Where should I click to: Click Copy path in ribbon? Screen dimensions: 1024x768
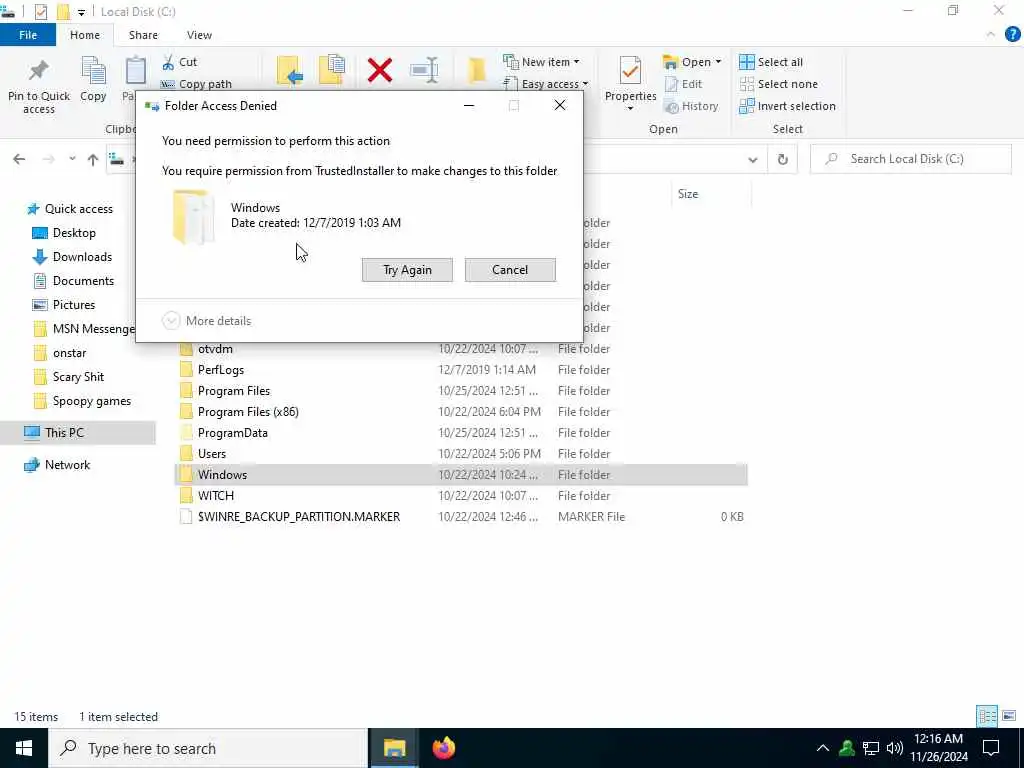(197, 84)
